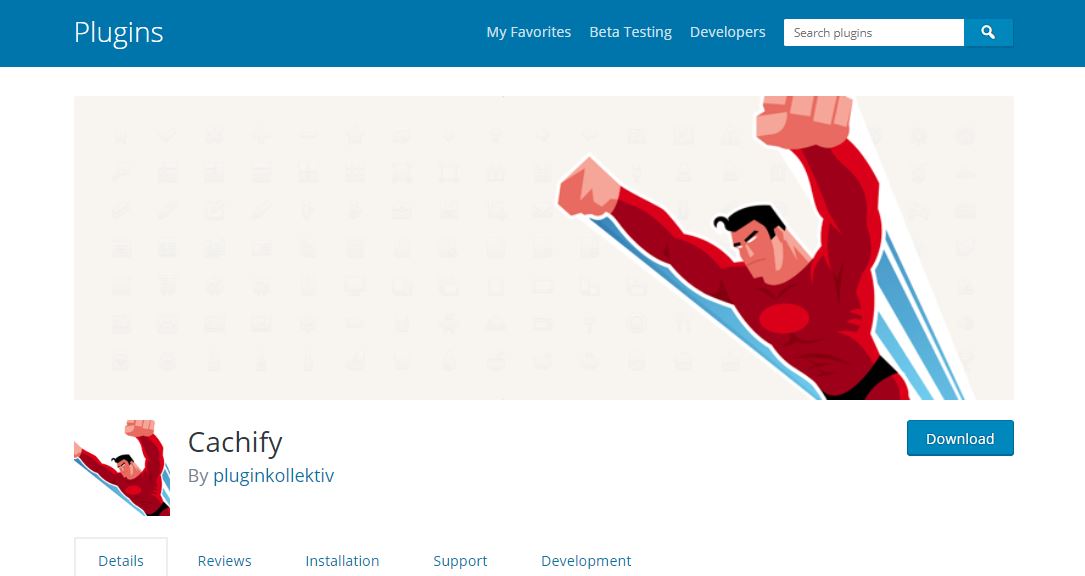Click the Cachify plugin title text

click(x=235, y=442)
